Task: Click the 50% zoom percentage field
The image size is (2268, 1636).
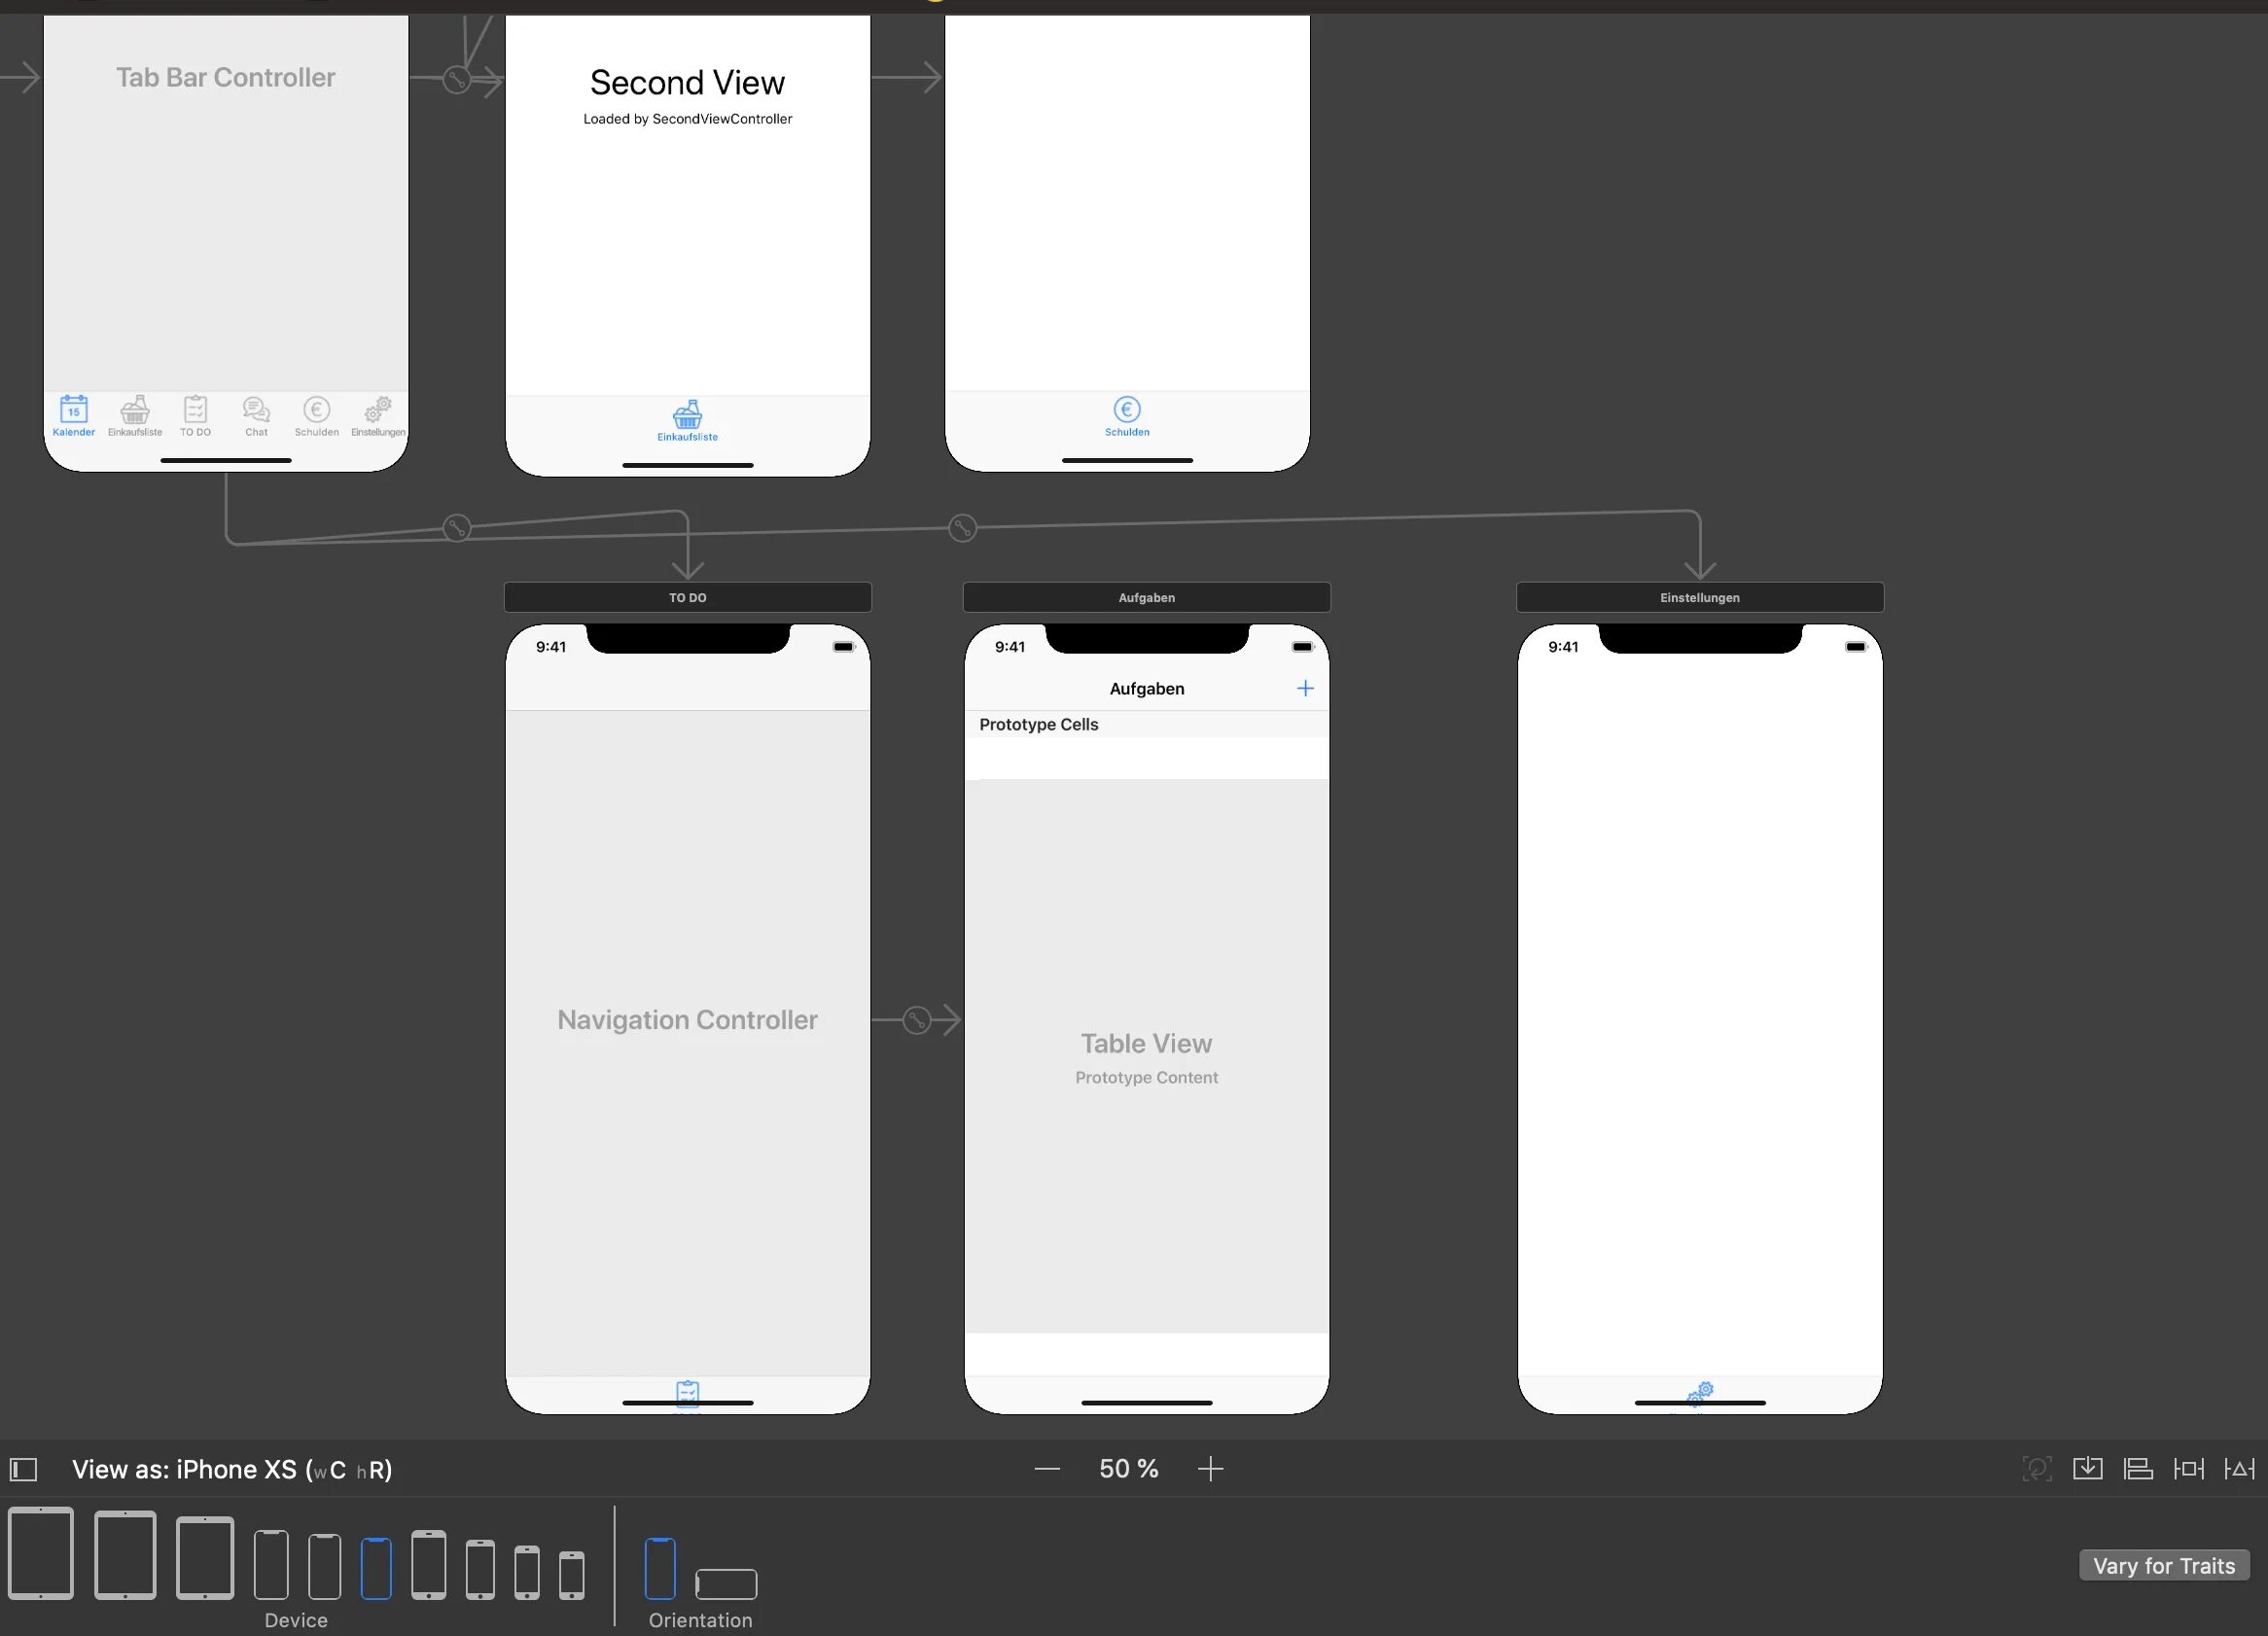Action: 1127,1469
